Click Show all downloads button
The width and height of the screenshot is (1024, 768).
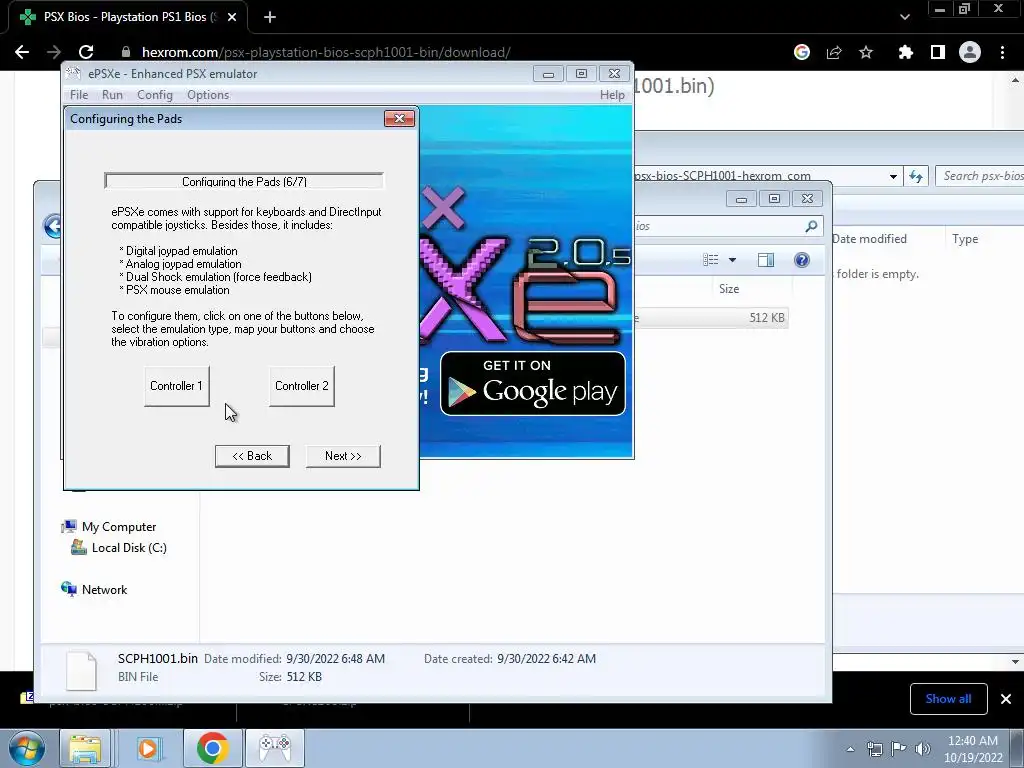[948, 699]
